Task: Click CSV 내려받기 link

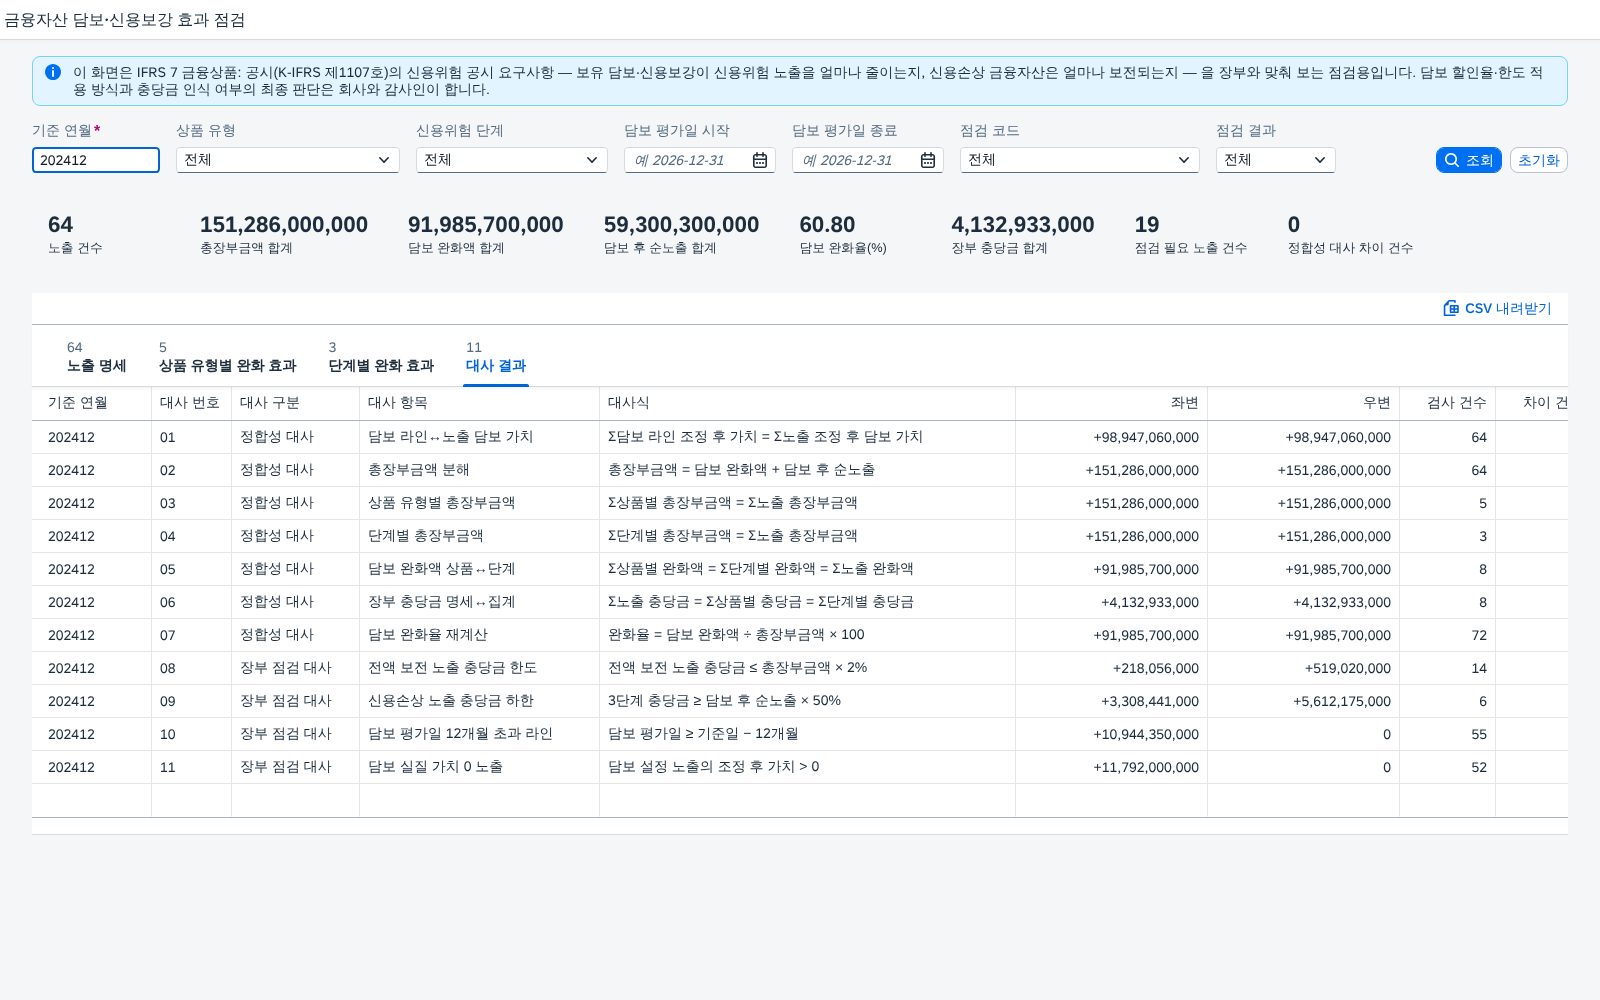Action: tap(1497, 308)
